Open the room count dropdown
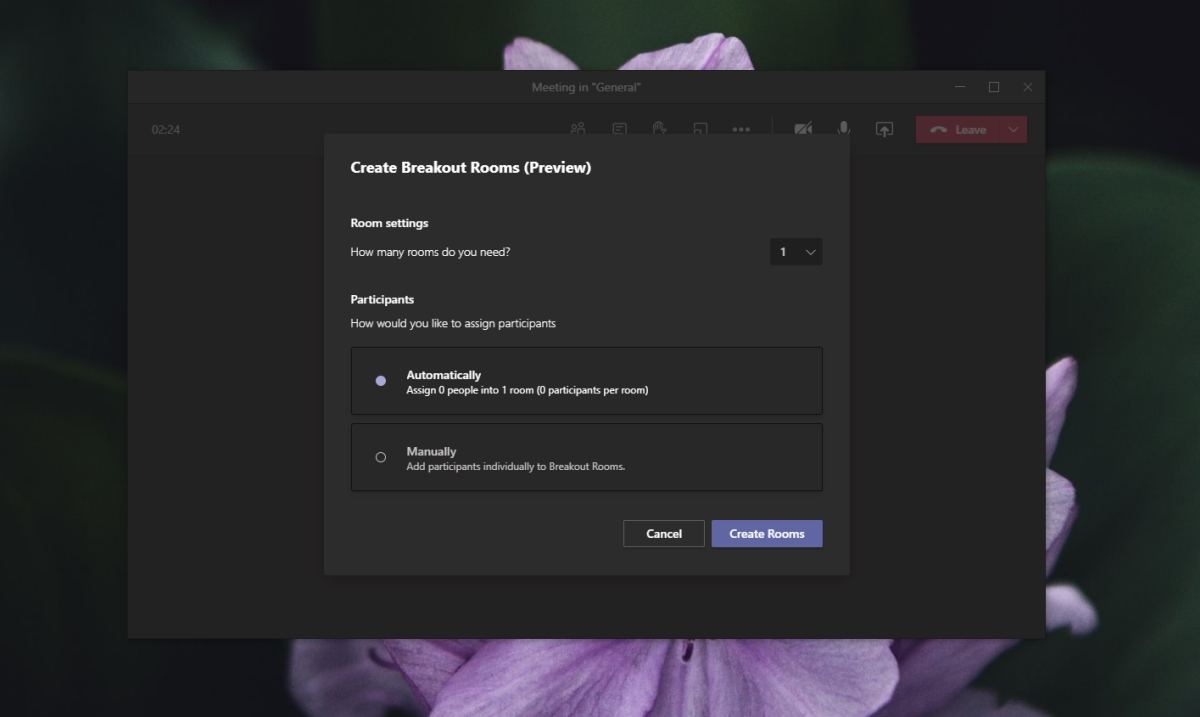Viewport: 1200px width, 717px height. [x=796, y=251]
